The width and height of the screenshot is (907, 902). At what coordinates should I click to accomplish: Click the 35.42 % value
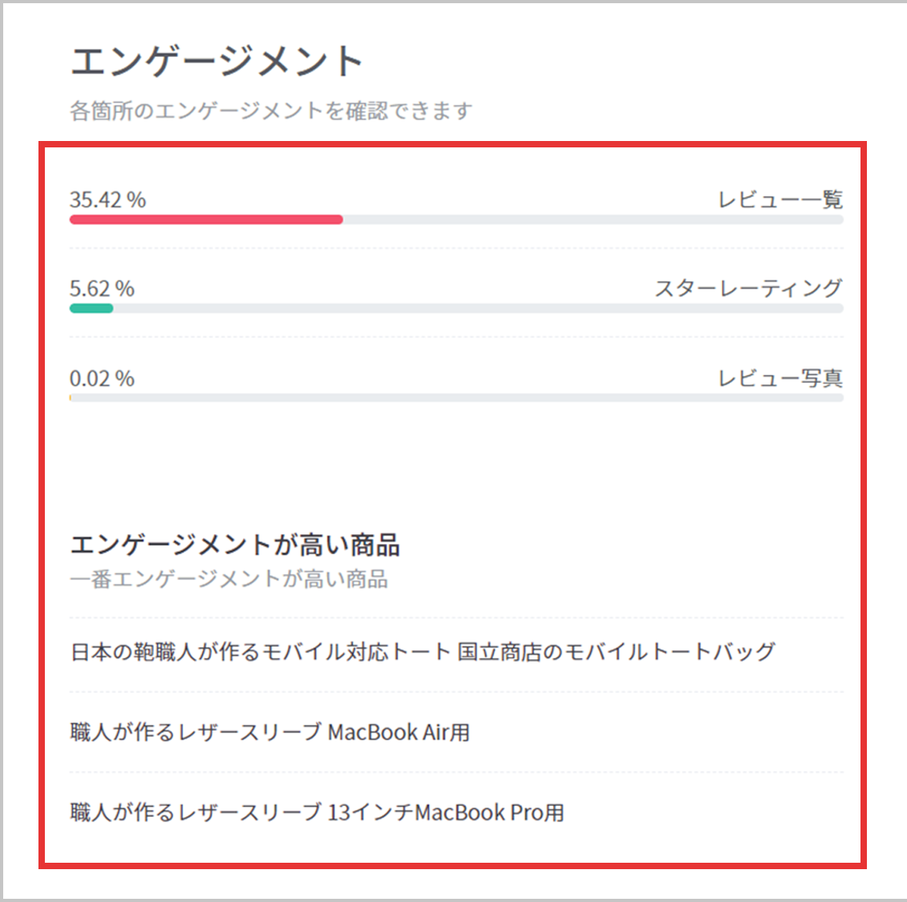(x=108, y=199)
